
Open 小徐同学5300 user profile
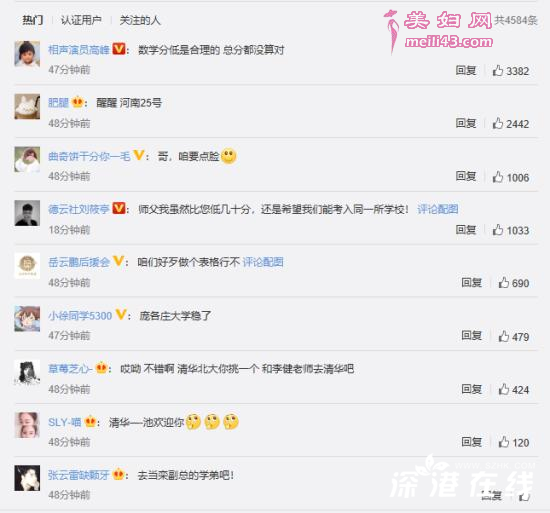[80, 316]
